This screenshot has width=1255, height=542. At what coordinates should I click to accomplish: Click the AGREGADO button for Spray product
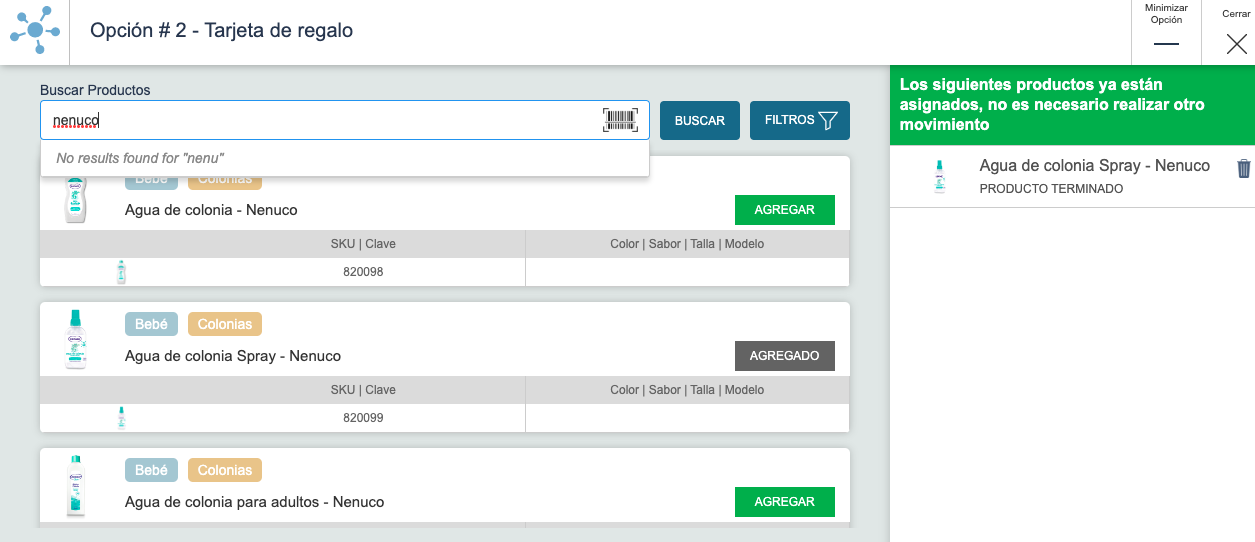[x=785, y=356]
